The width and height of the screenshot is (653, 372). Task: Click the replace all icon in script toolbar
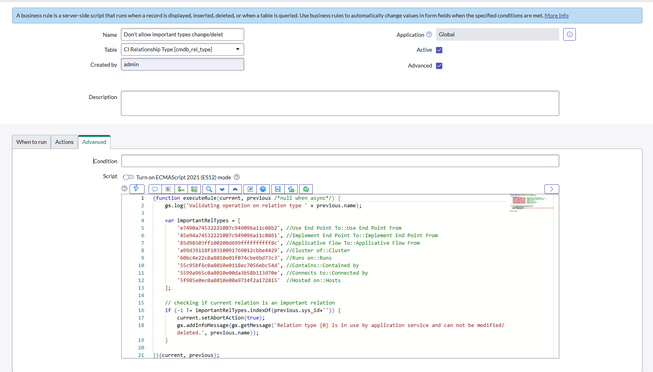tap(194, 189)
